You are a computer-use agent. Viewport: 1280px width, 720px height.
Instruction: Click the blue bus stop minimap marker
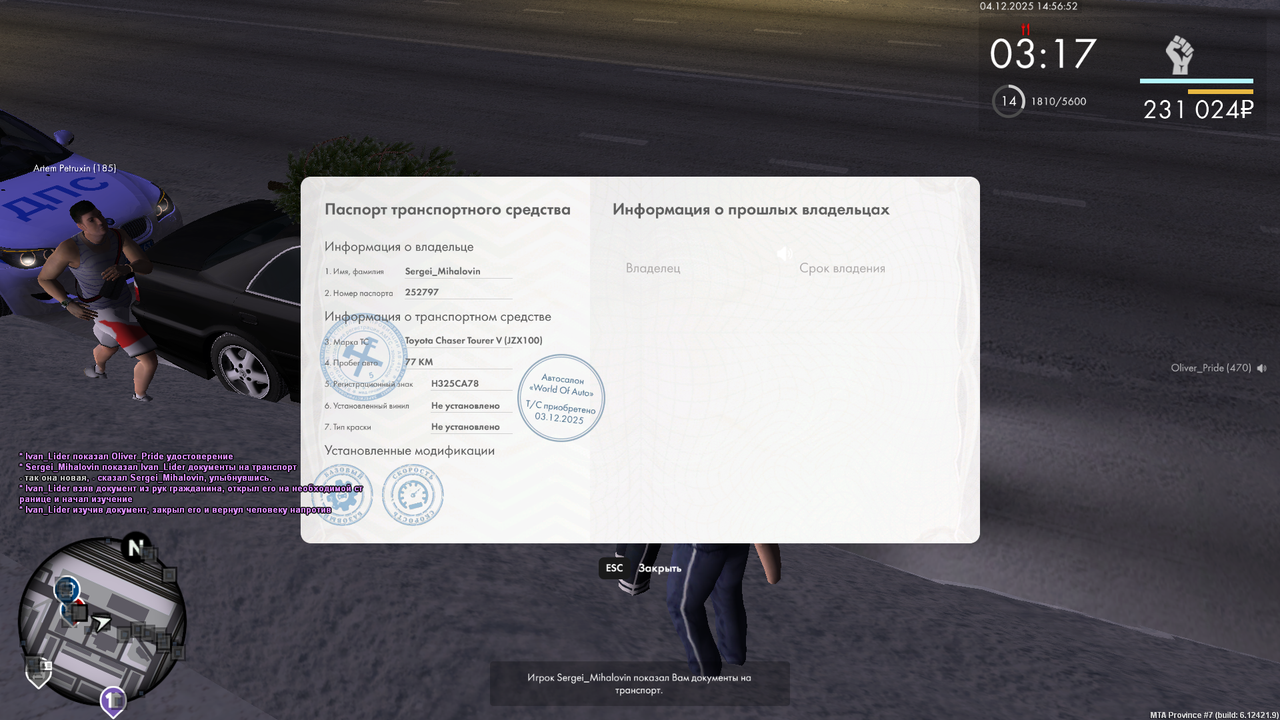67,588
